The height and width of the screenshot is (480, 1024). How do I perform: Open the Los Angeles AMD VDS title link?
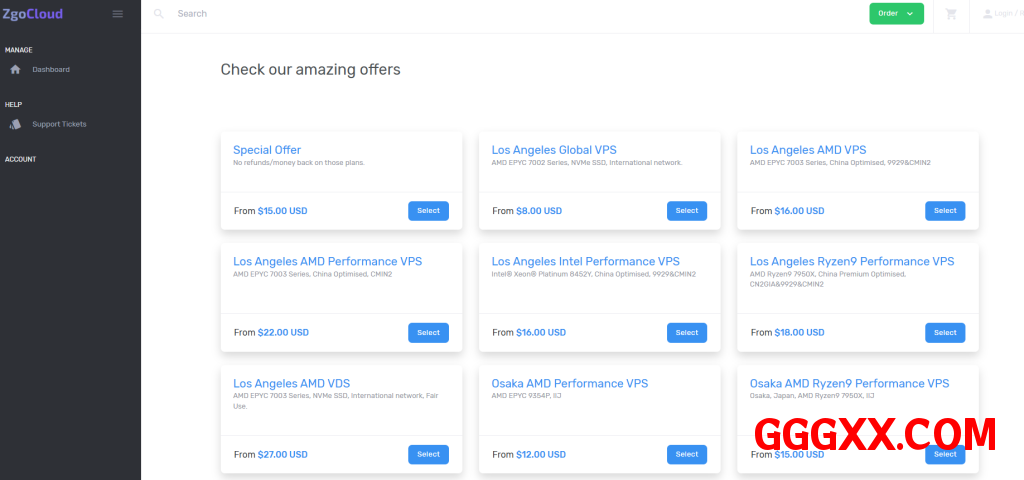click(x=291, y=383)
